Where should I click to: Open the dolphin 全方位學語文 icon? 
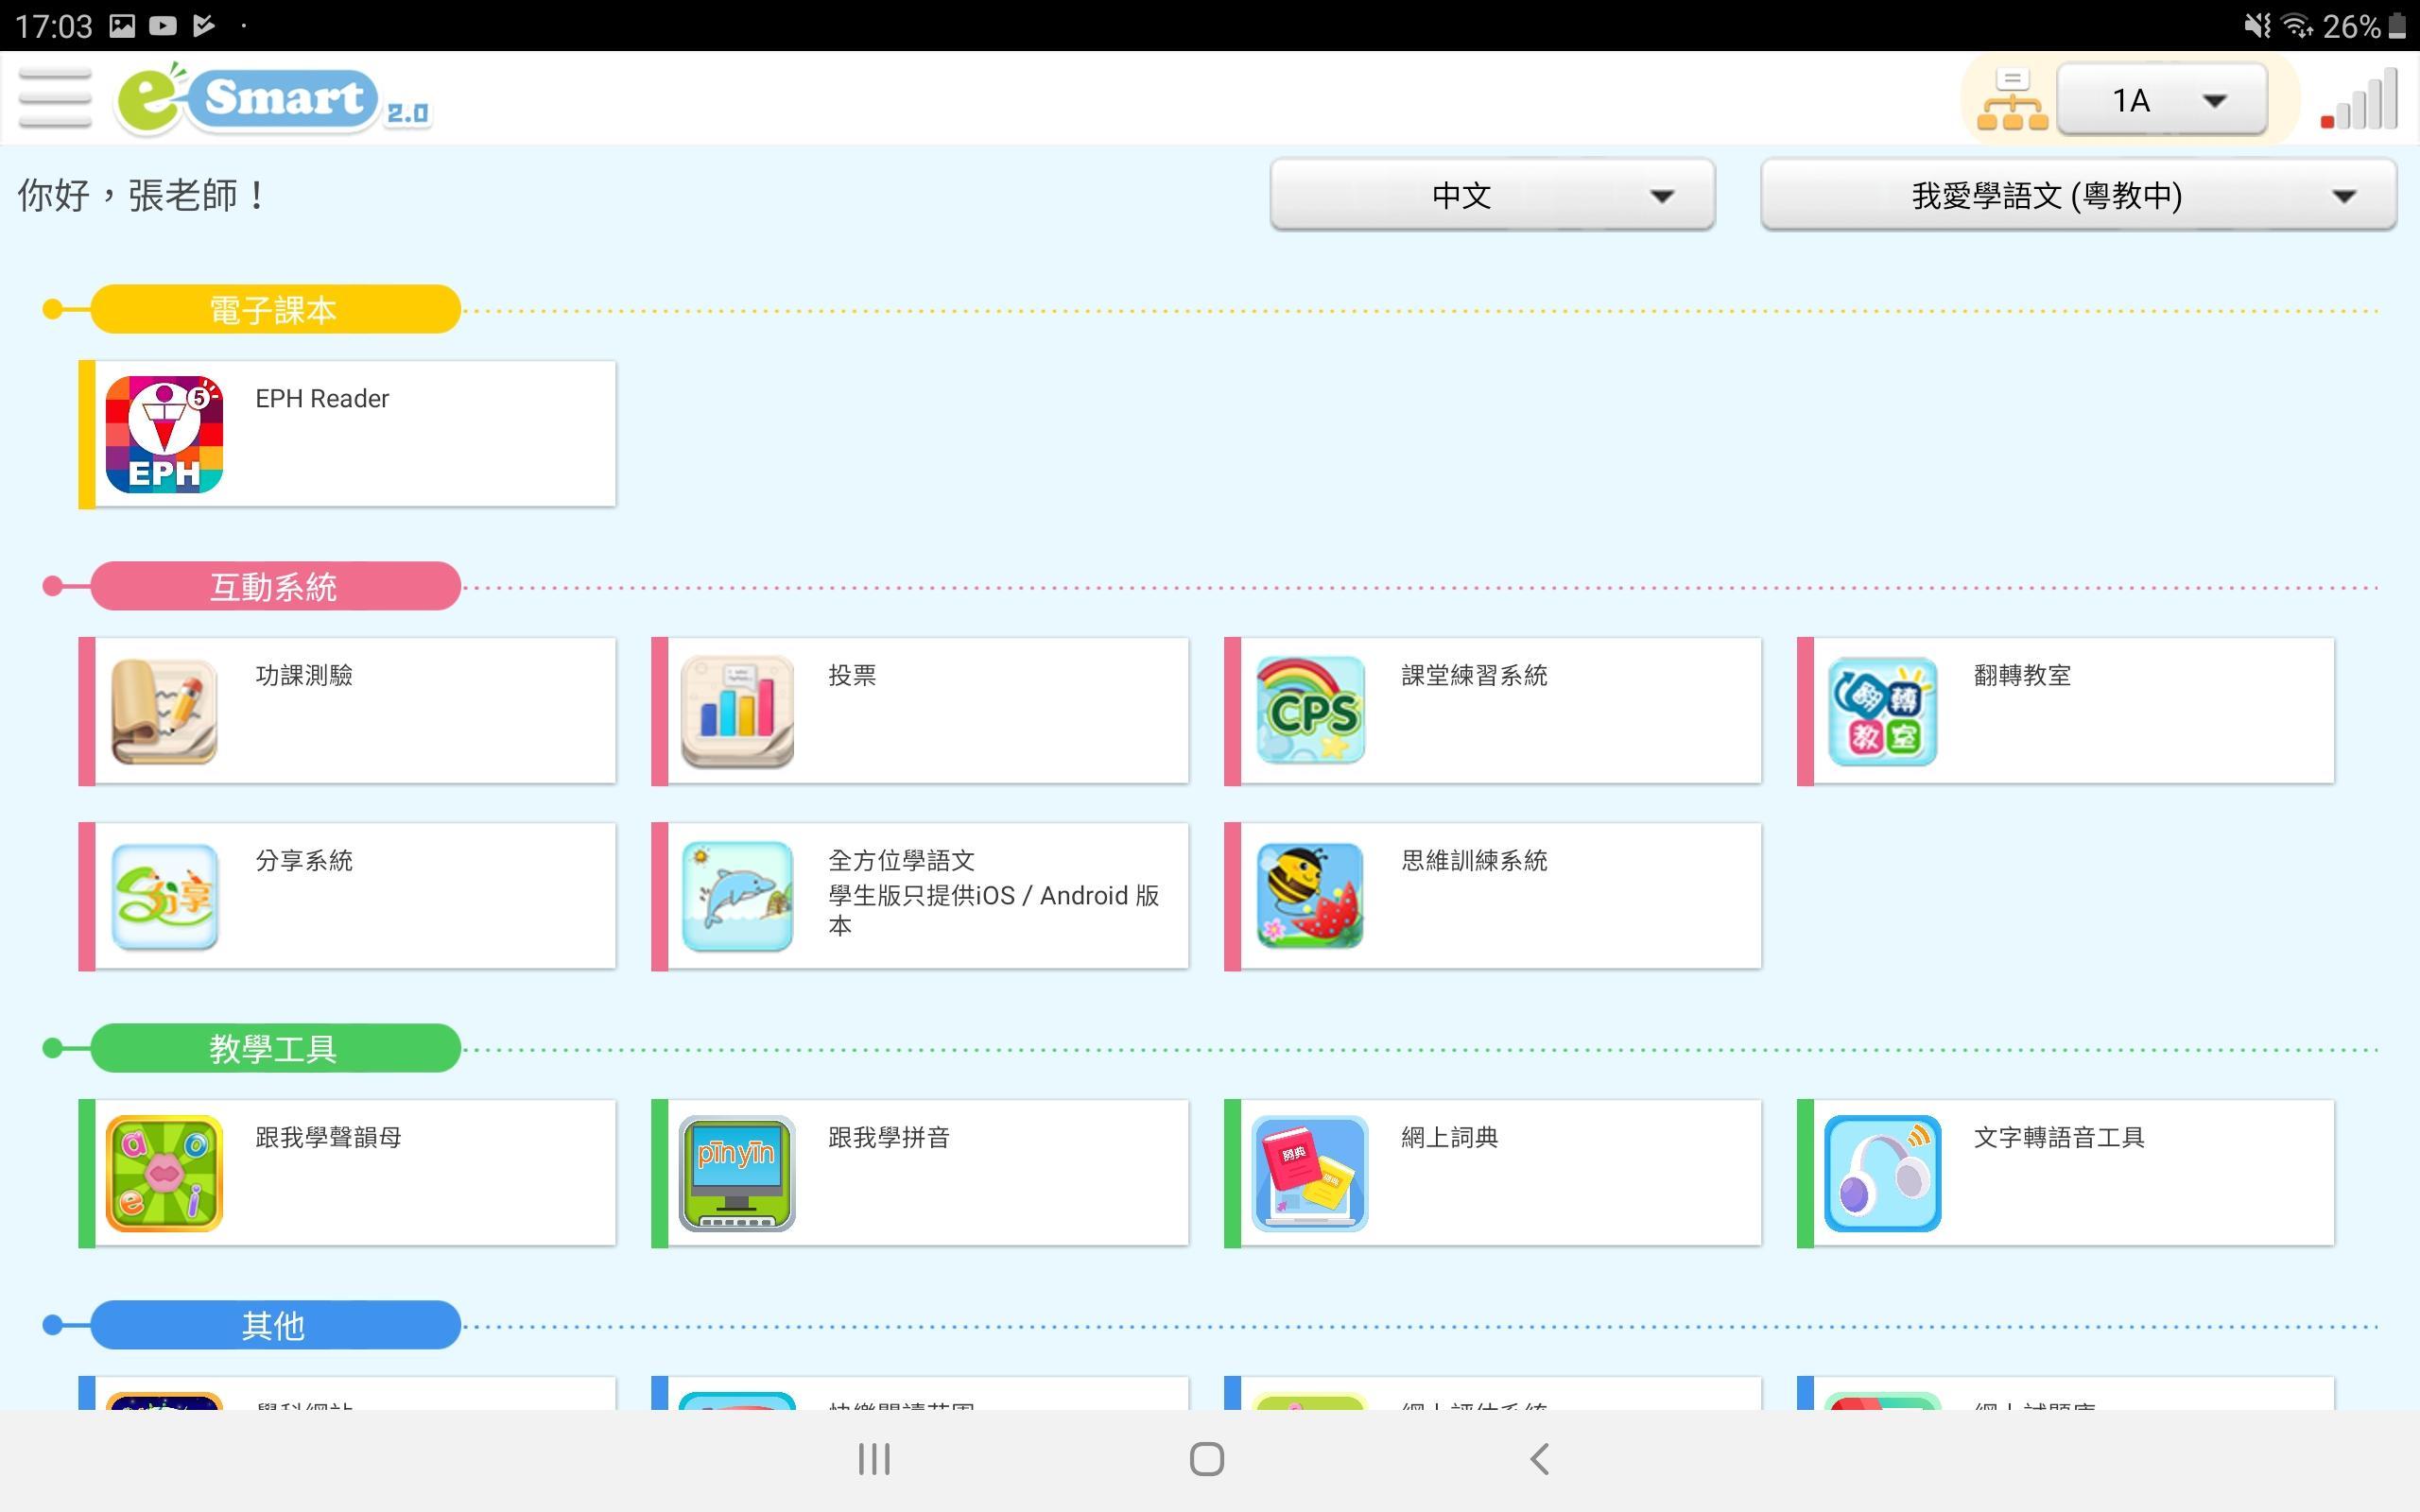pyautogui.click(x=737, y=896)
